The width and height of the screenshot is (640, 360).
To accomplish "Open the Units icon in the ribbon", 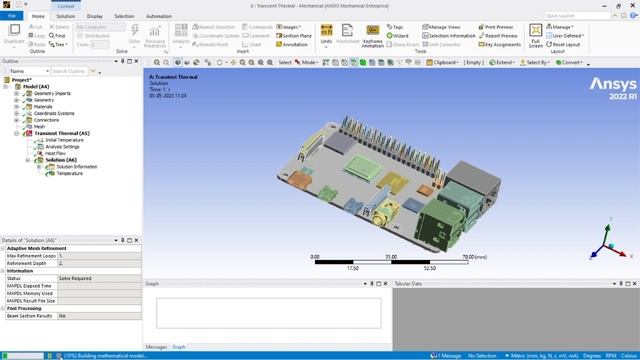I will 326,35.
